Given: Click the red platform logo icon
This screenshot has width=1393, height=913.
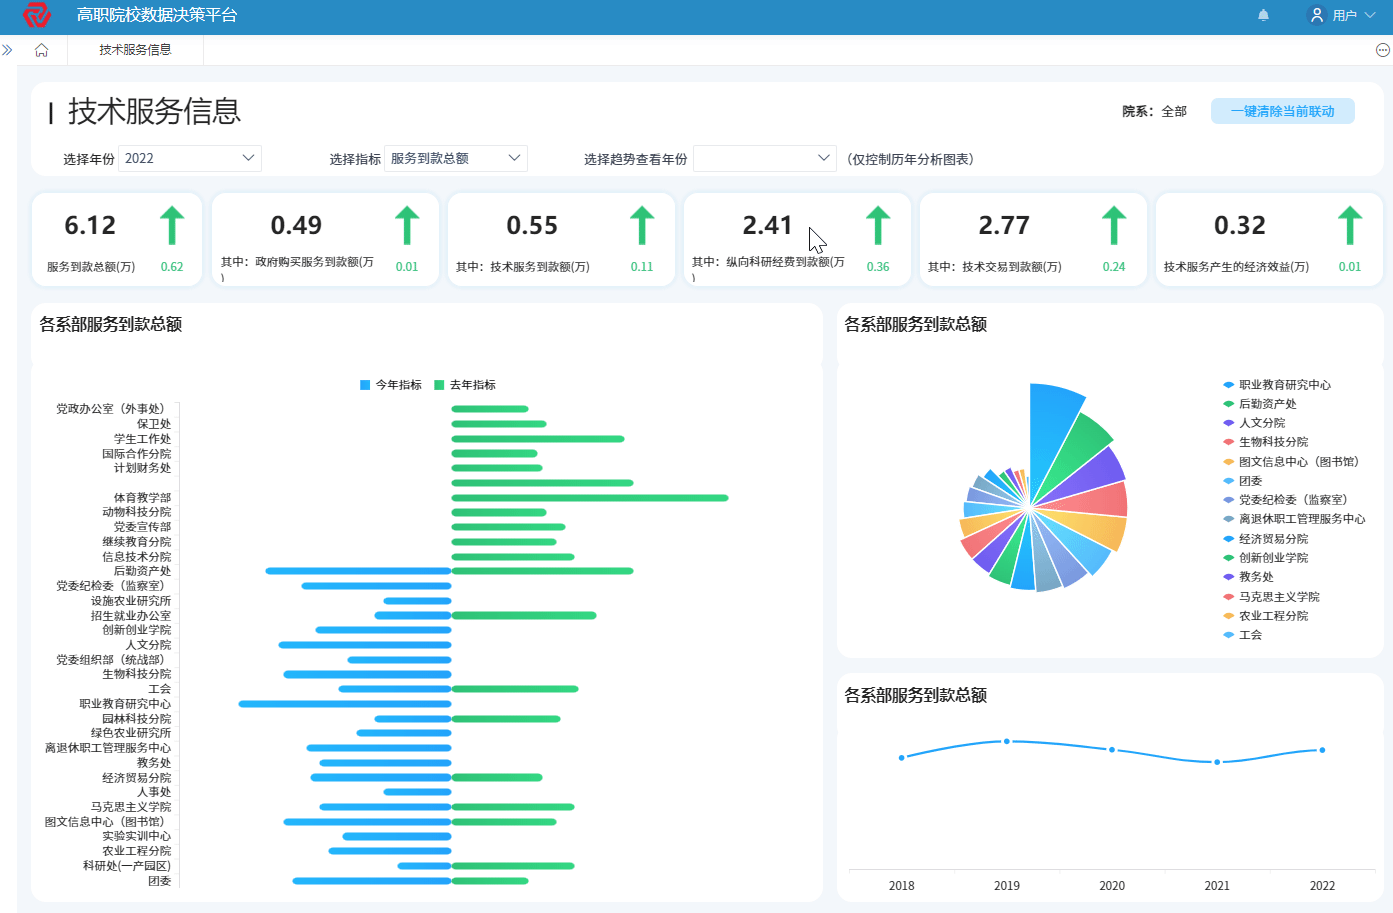Looking at the screenshot, I should coord(37,15).
